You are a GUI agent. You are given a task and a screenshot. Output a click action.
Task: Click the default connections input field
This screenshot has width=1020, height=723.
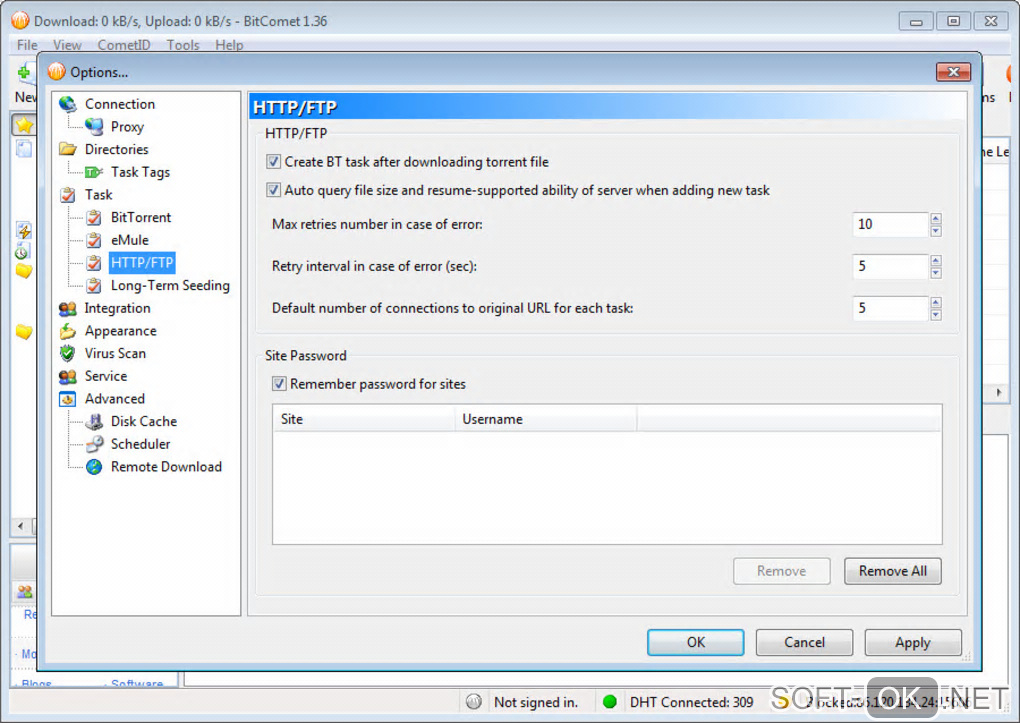(890, 308)
